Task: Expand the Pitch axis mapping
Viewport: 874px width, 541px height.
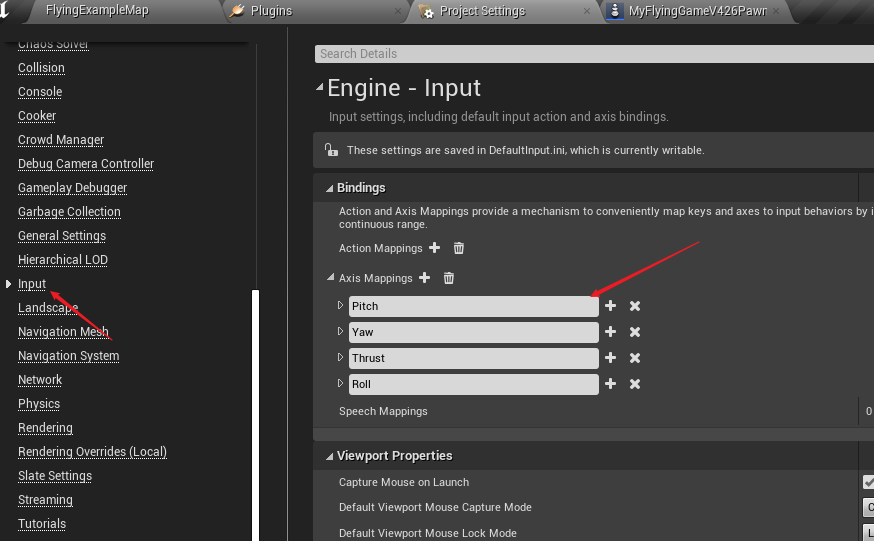Action: [x=340, y=305]
